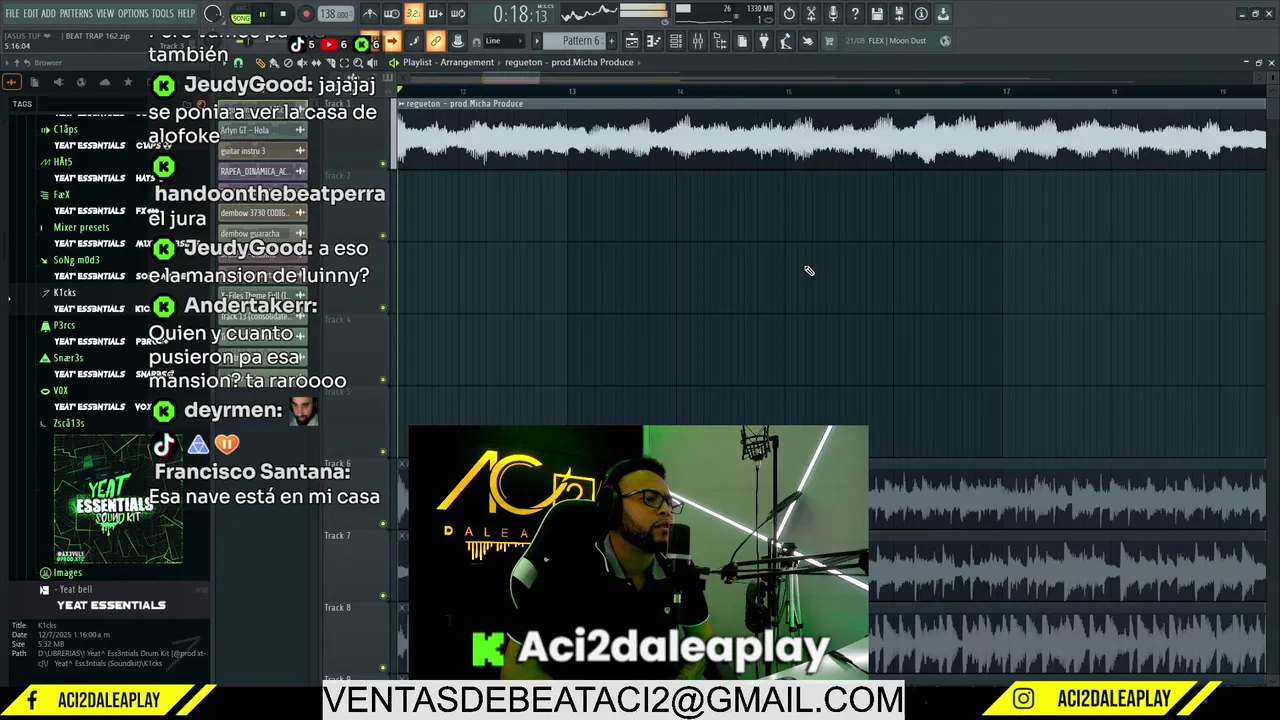Viewport: 1280px width, 720px height.
Task: Open the Images folder in the browser
Action: pyautogui.click(x=67, y=573)
